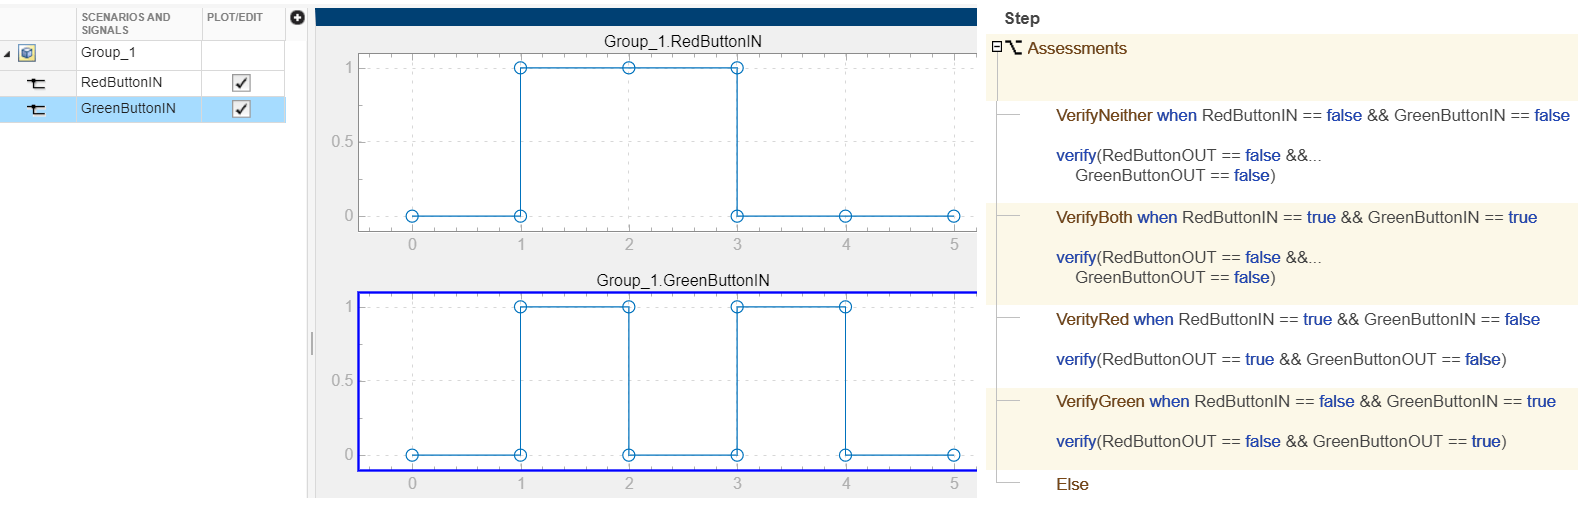Click GreenButtonIN high point at time 4
Viewport: 1584px width, 514px height.
[x=845, y=307]
